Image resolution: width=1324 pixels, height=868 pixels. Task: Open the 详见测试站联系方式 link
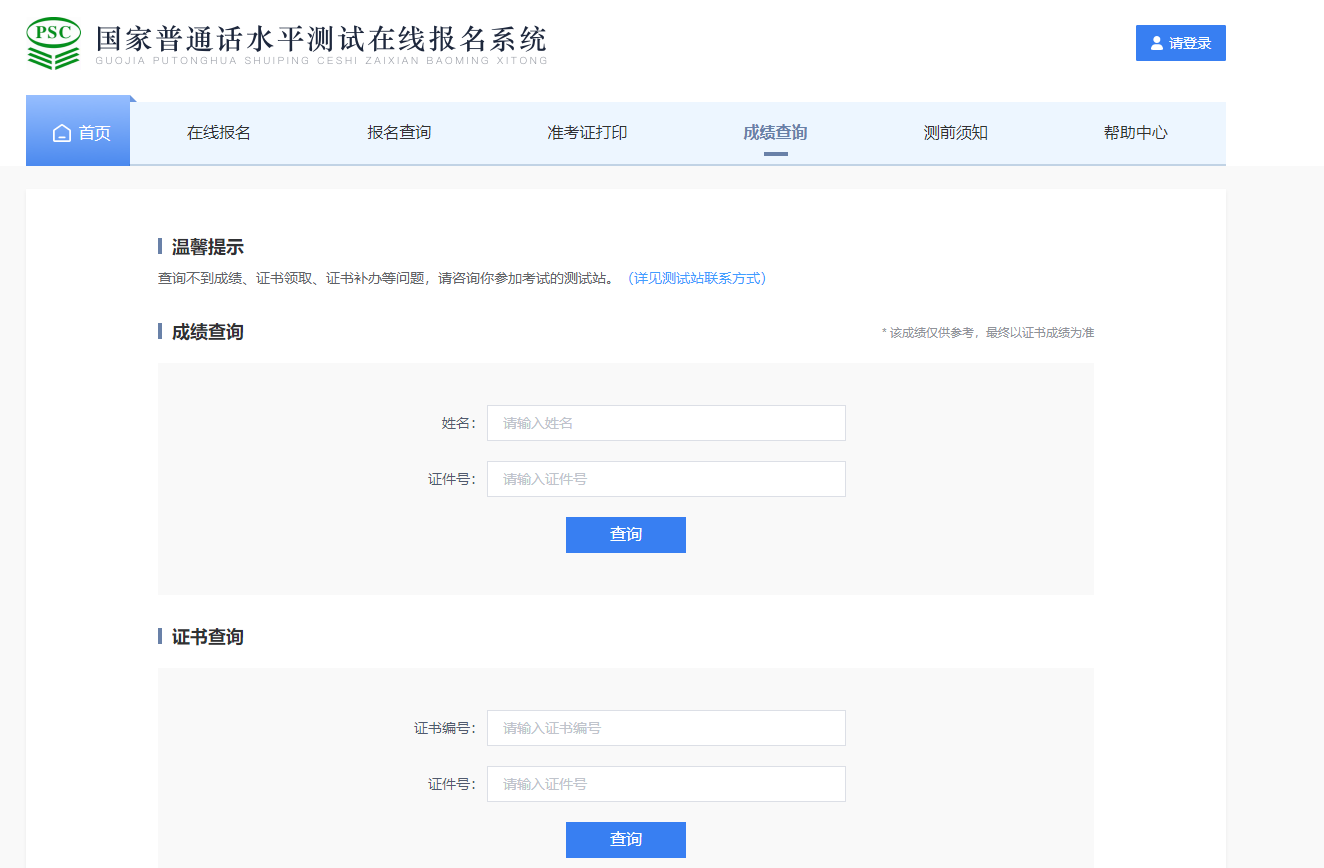pos(696,278)
